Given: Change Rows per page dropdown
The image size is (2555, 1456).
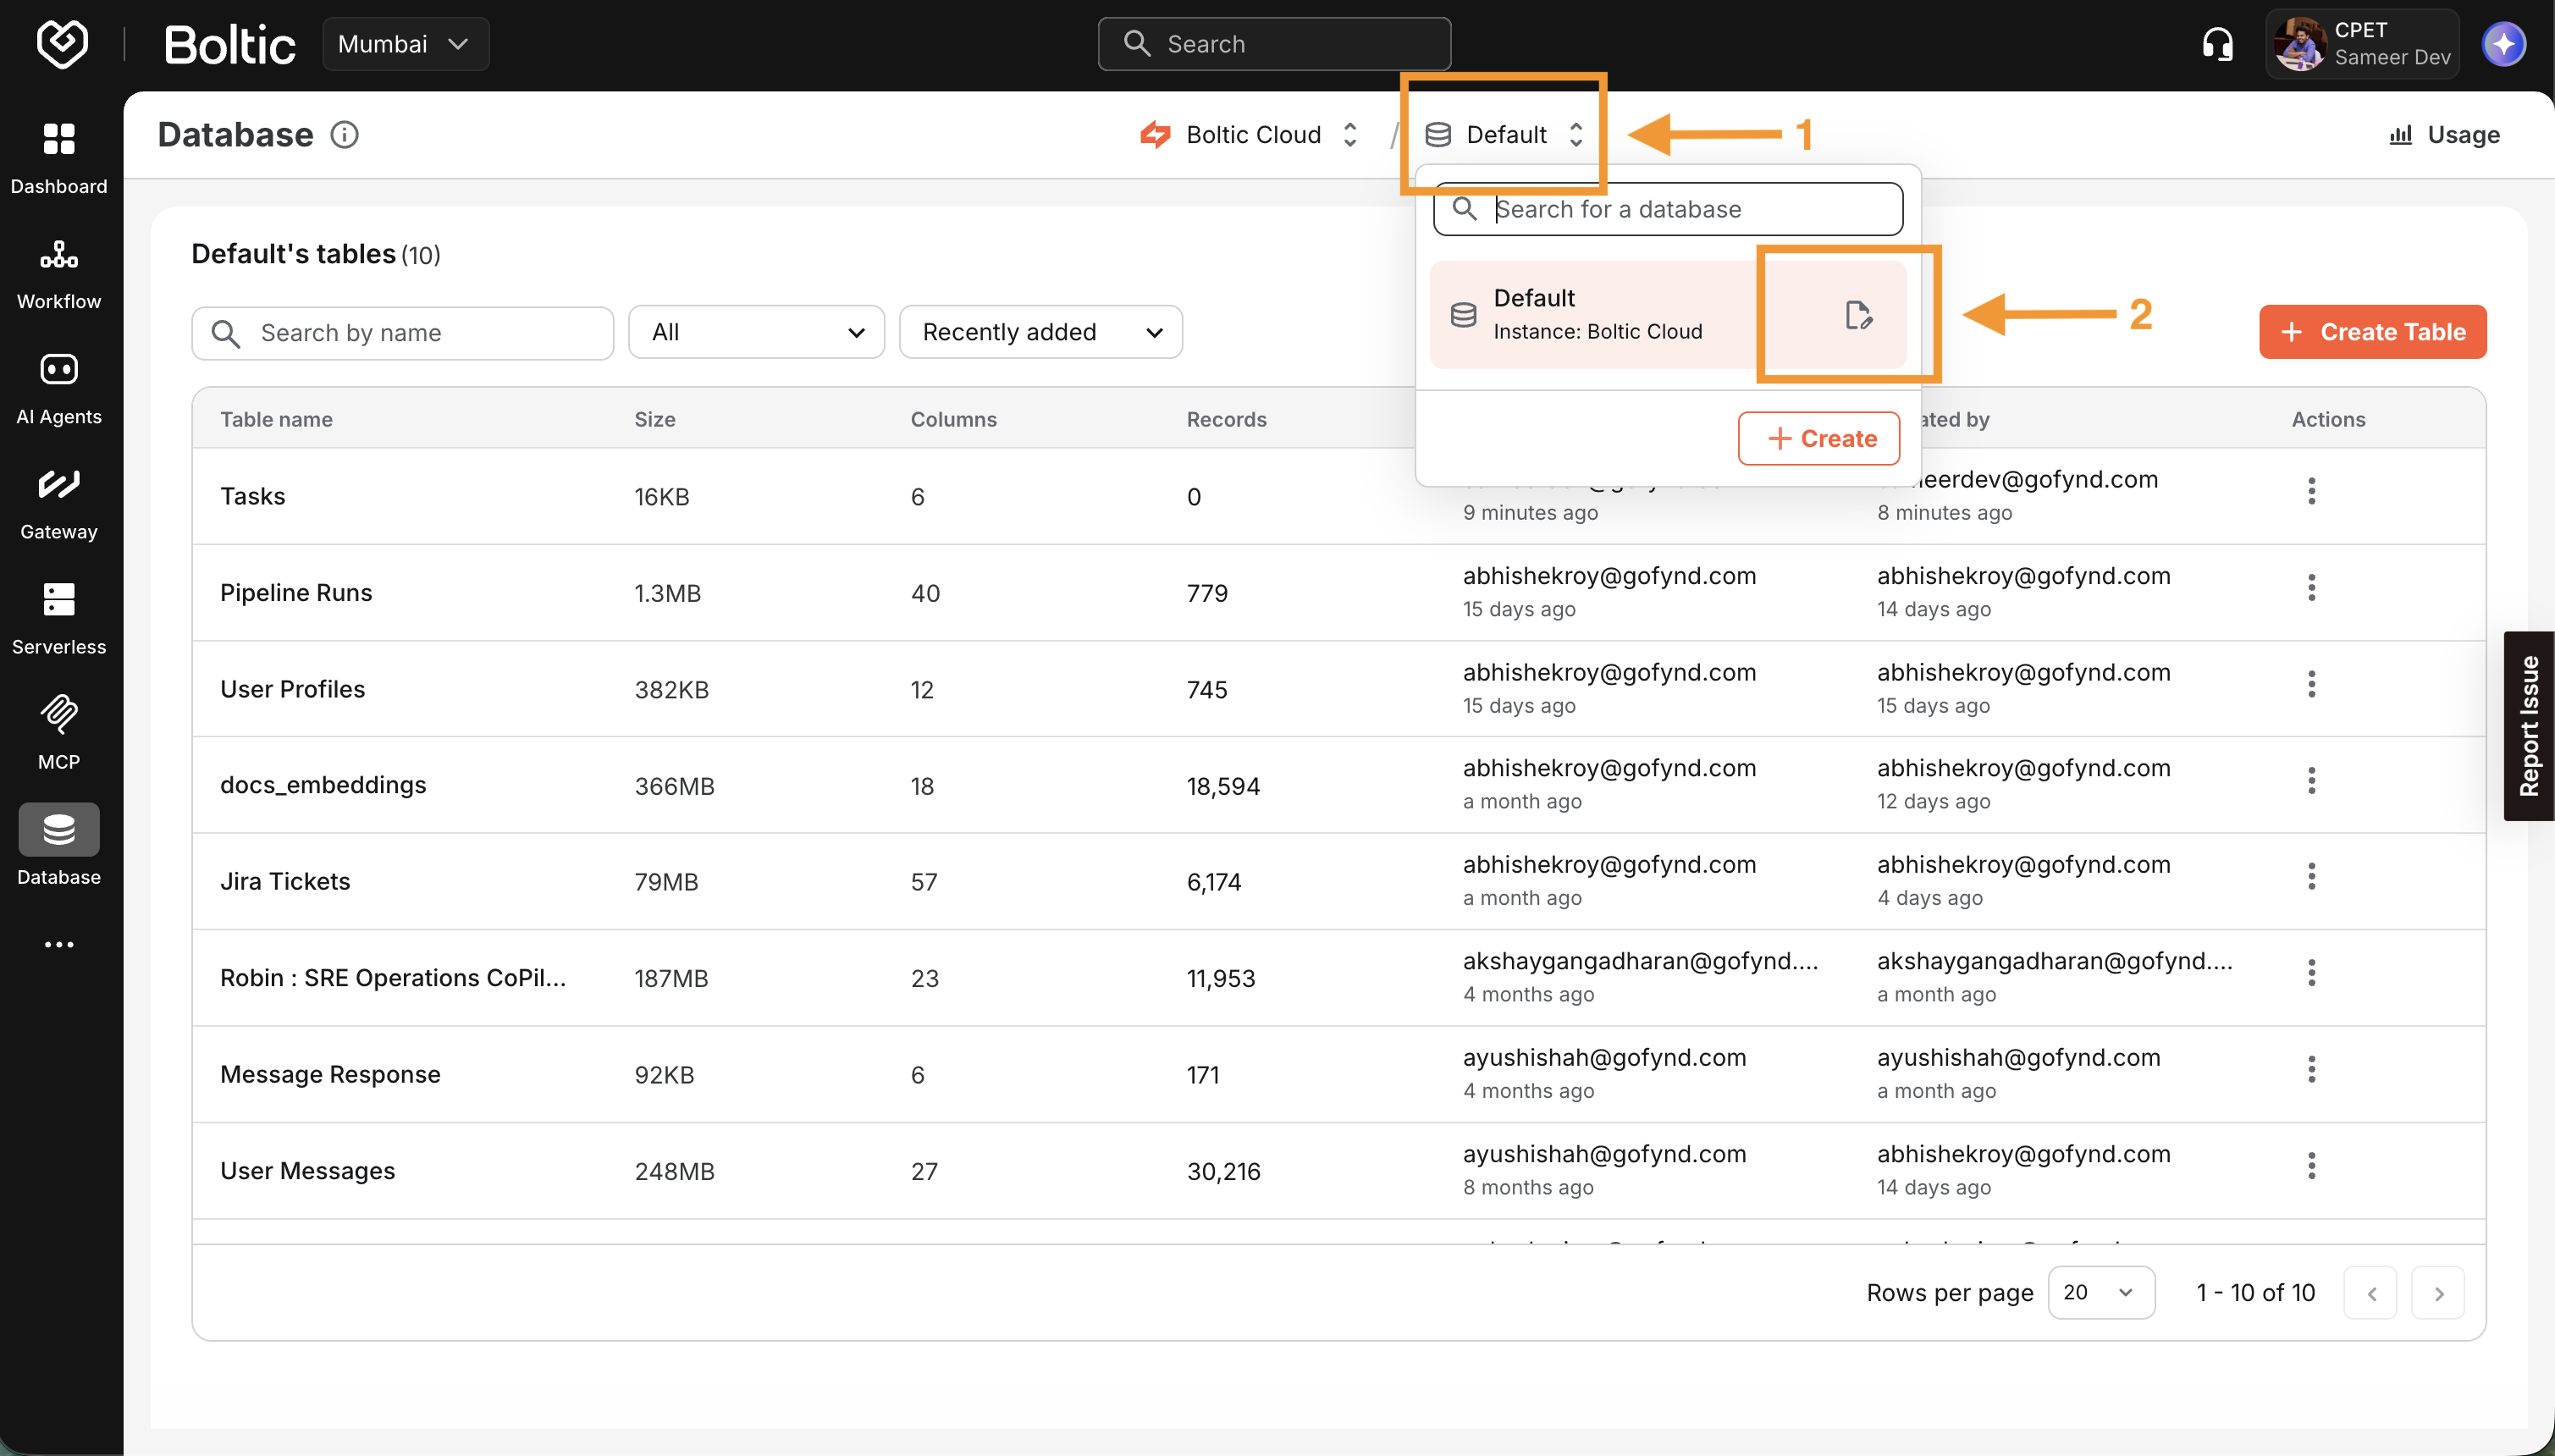Looking at the screenshot, I should [x=2101, y=1292].
